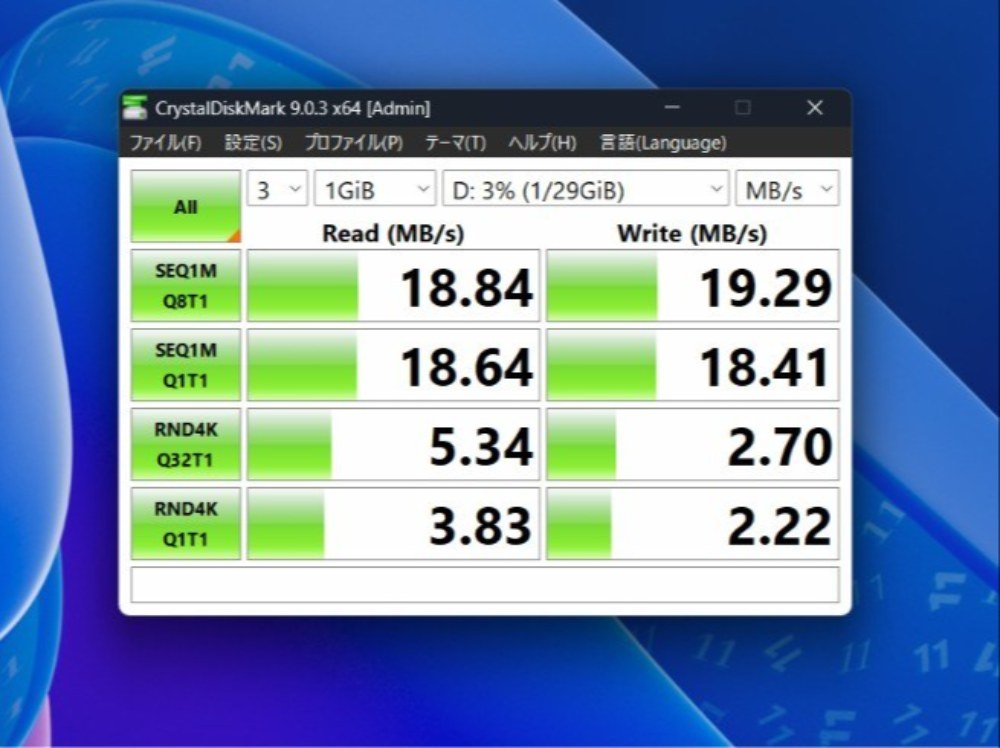Open the ファイル(F) menu
Screen dimensions: 1000x748
click(166, 142)
